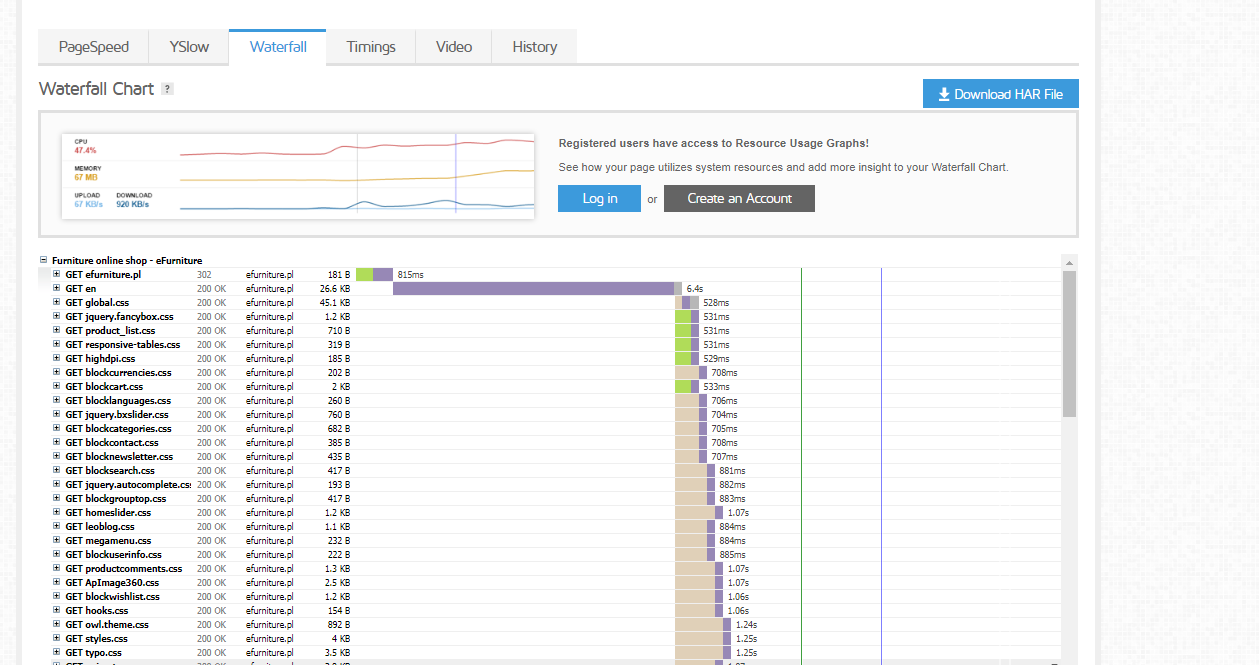
Task: Click the 920 KB/s download value
Action: pyautogui.click(x=132, y=204)
